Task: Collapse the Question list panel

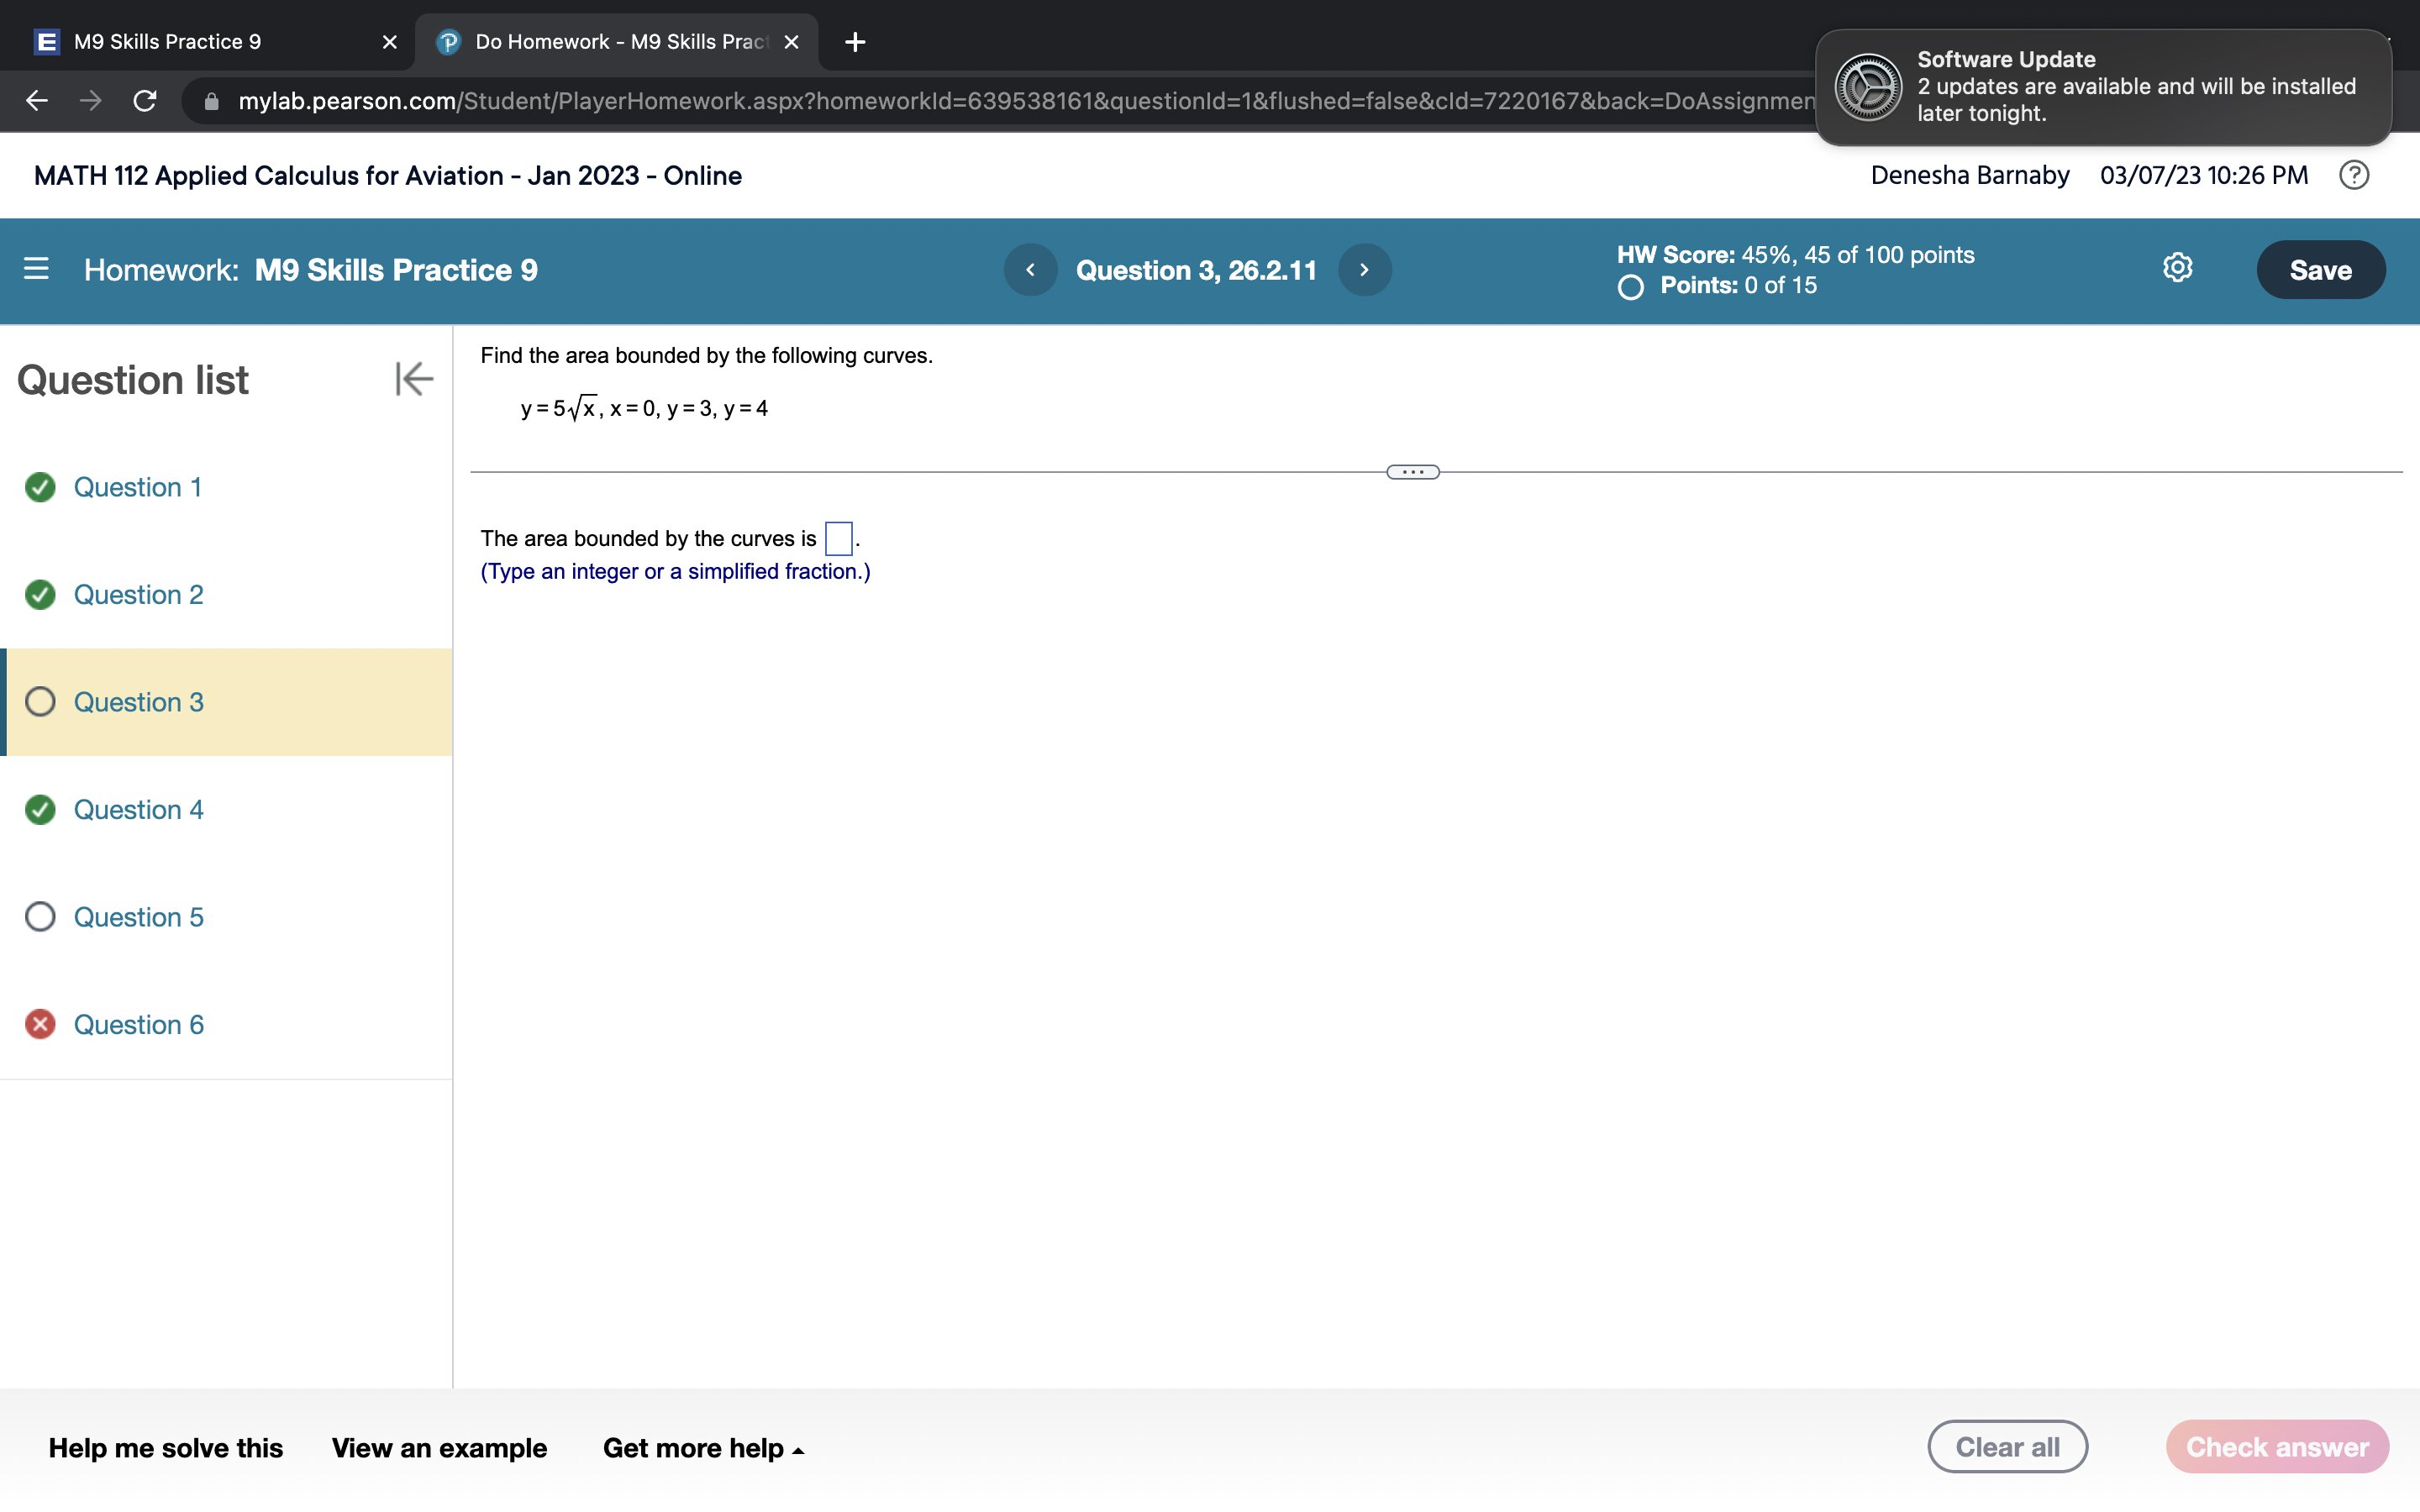Action: [414, 379]
